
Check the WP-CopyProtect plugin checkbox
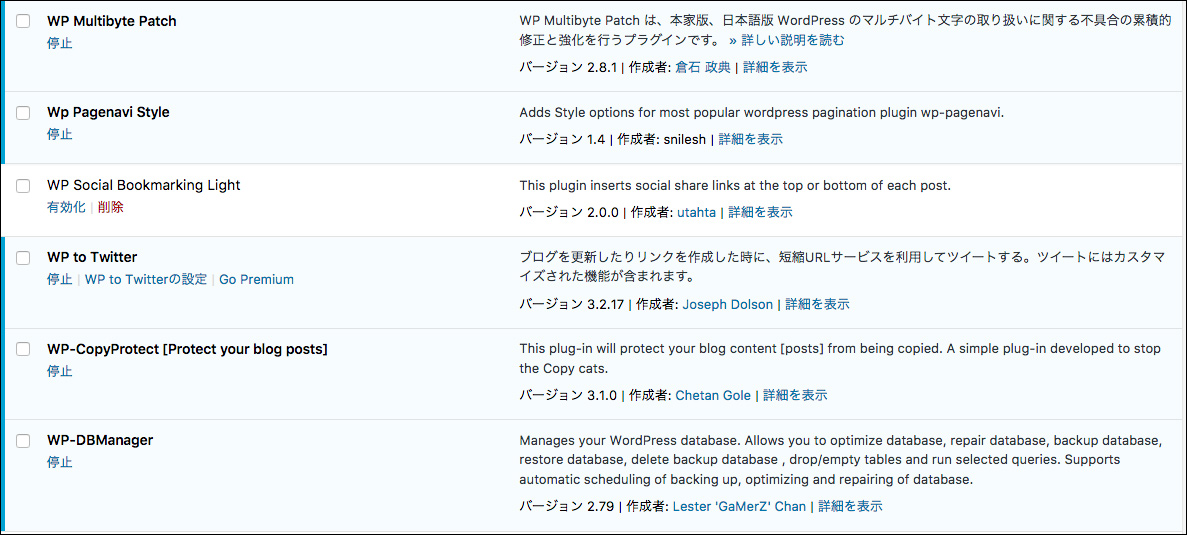23,349
